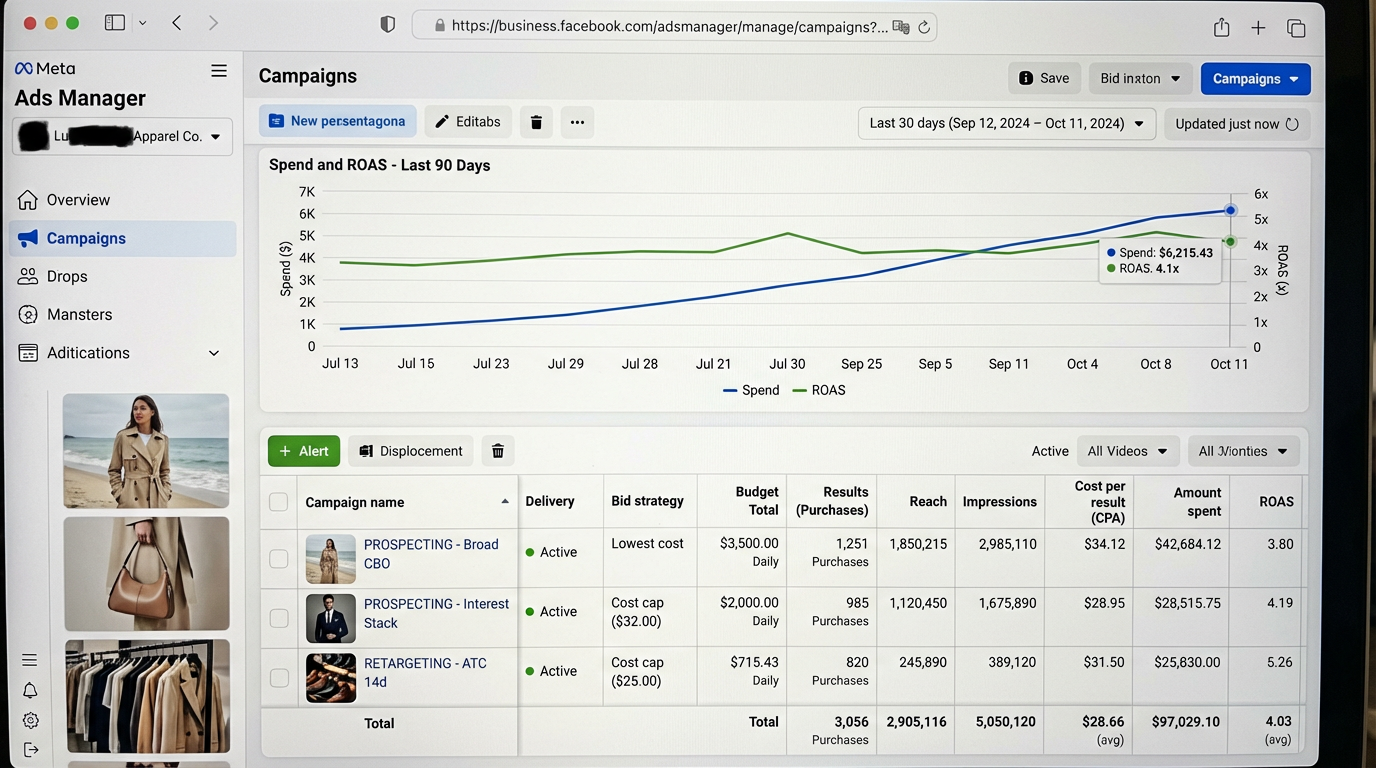Open the All Monties filter dropdown

(x=1243, y=451)
